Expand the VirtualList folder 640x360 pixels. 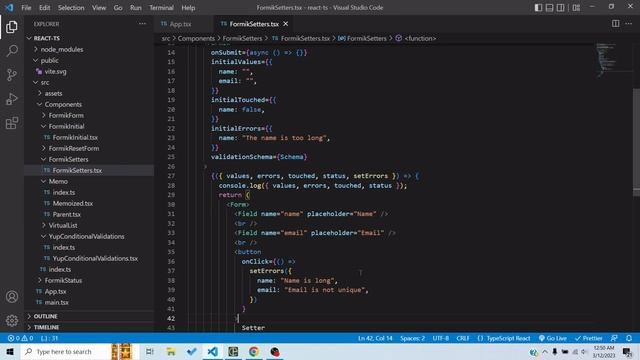[89, 225]
